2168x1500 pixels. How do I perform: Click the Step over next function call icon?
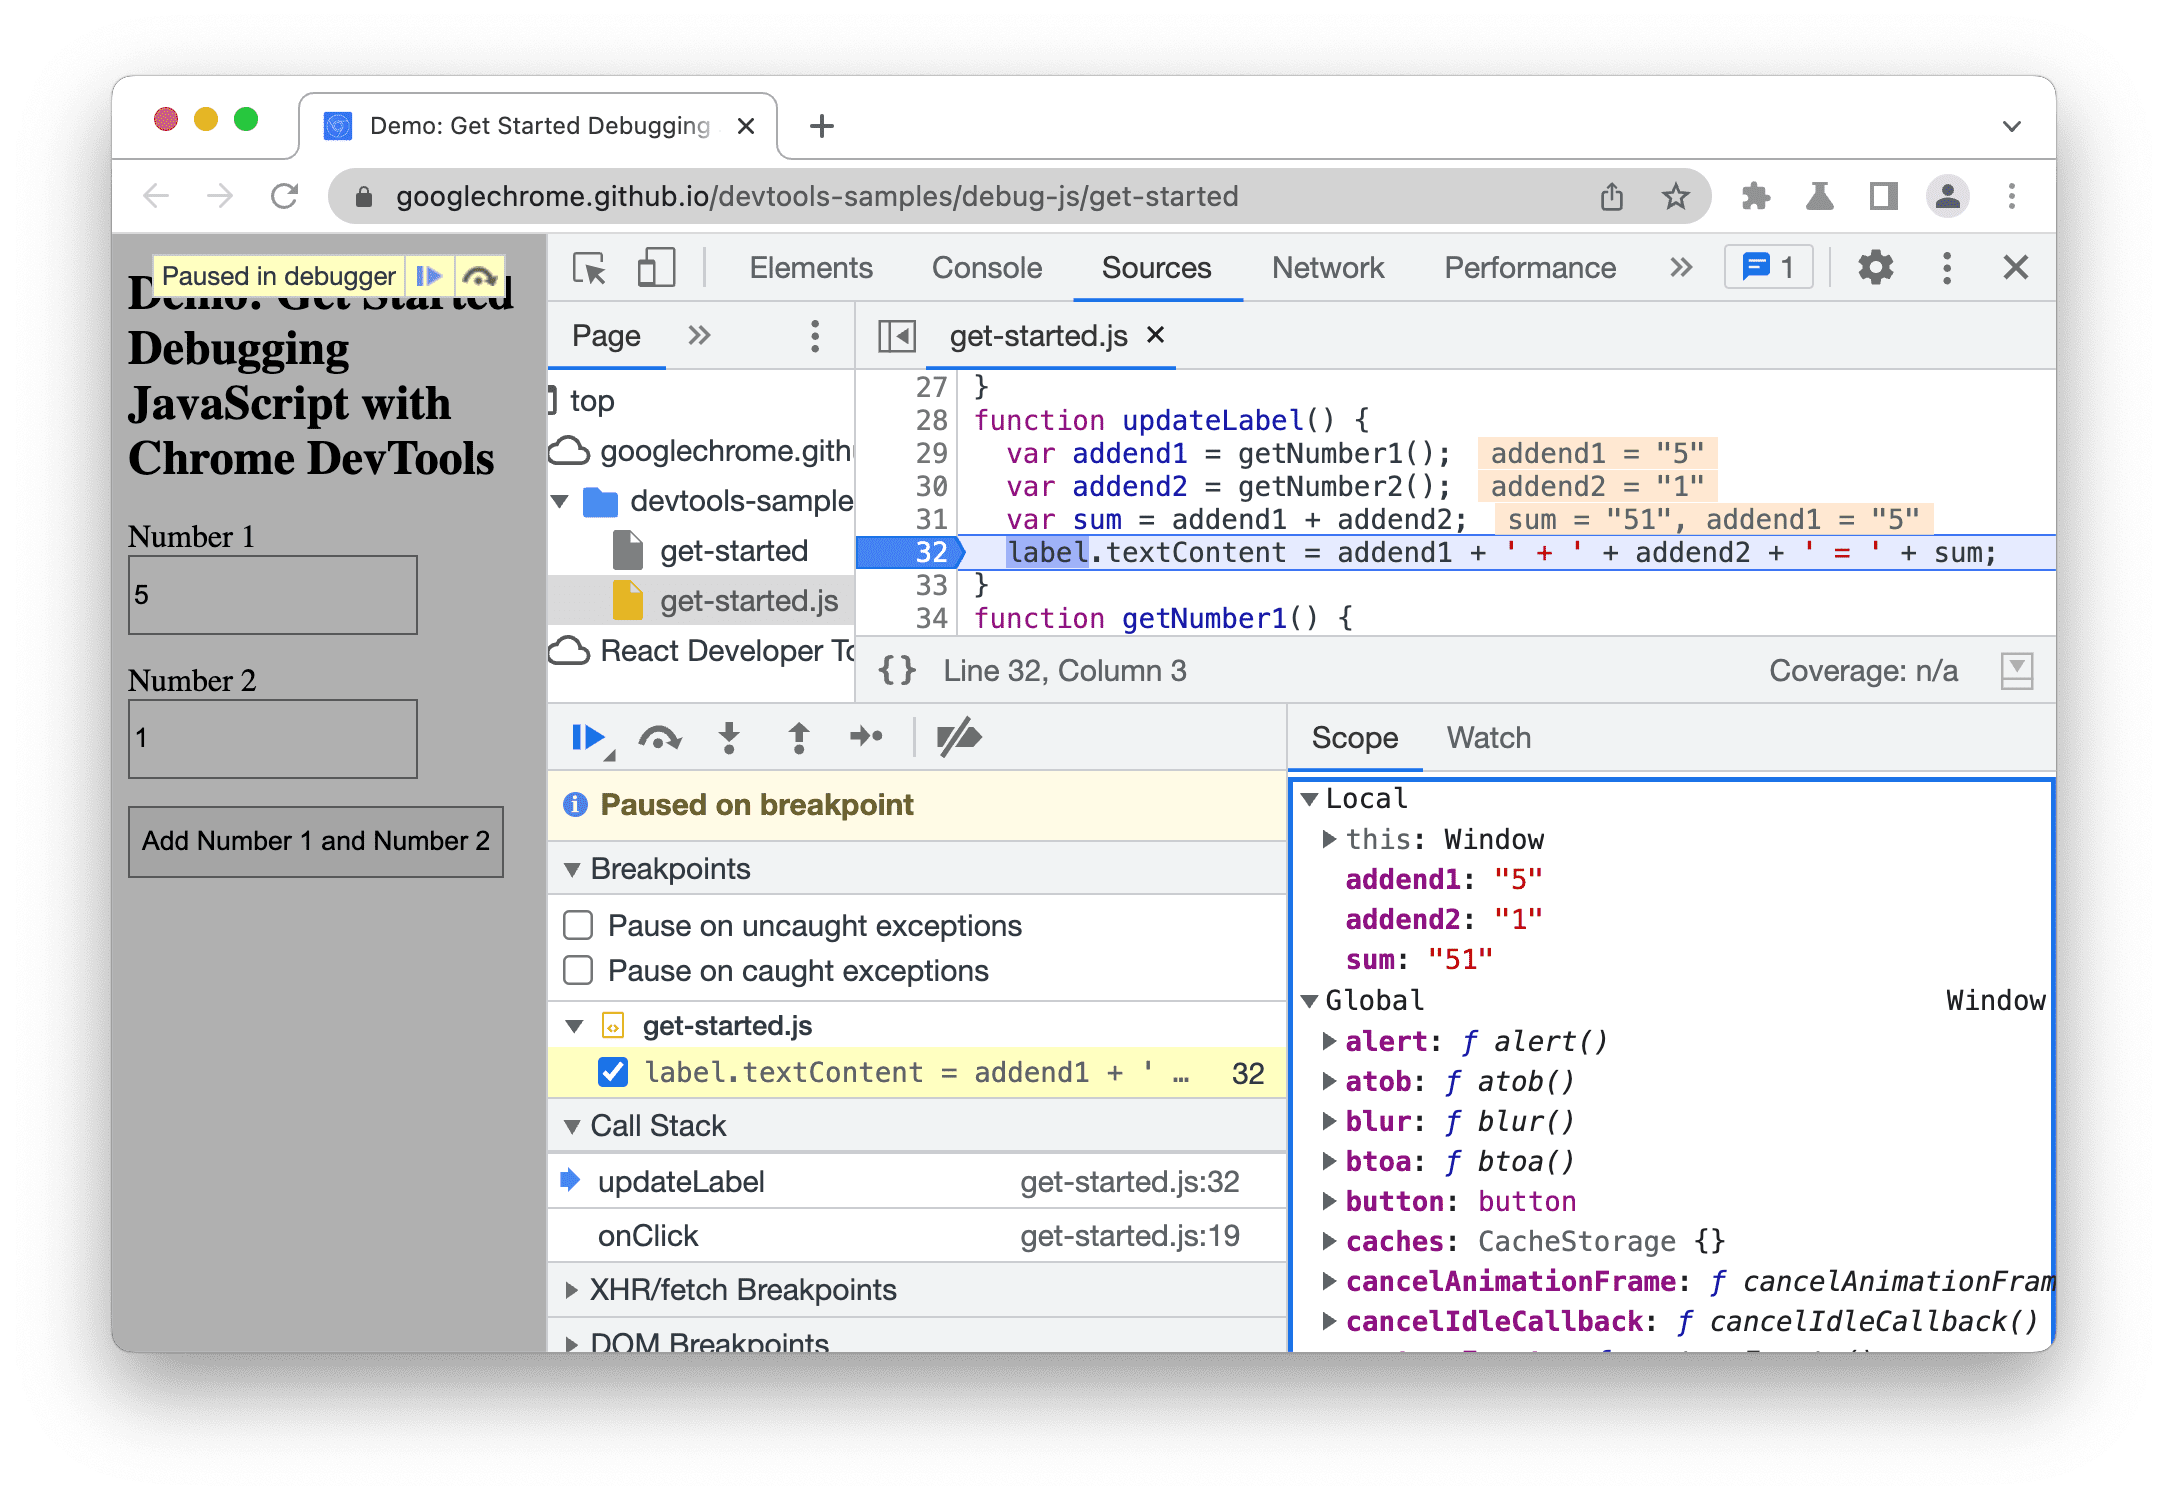pos(657,739)
